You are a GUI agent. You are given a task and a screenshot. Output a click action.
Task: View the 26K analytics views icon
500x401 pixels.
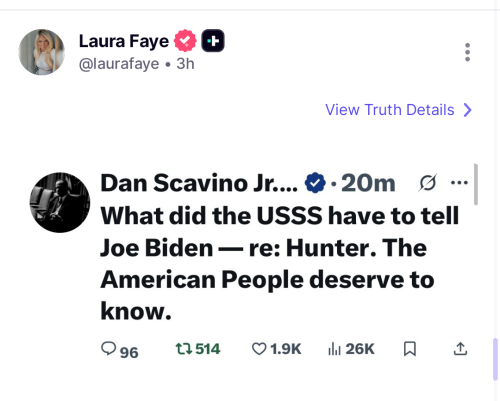point(351,349)
